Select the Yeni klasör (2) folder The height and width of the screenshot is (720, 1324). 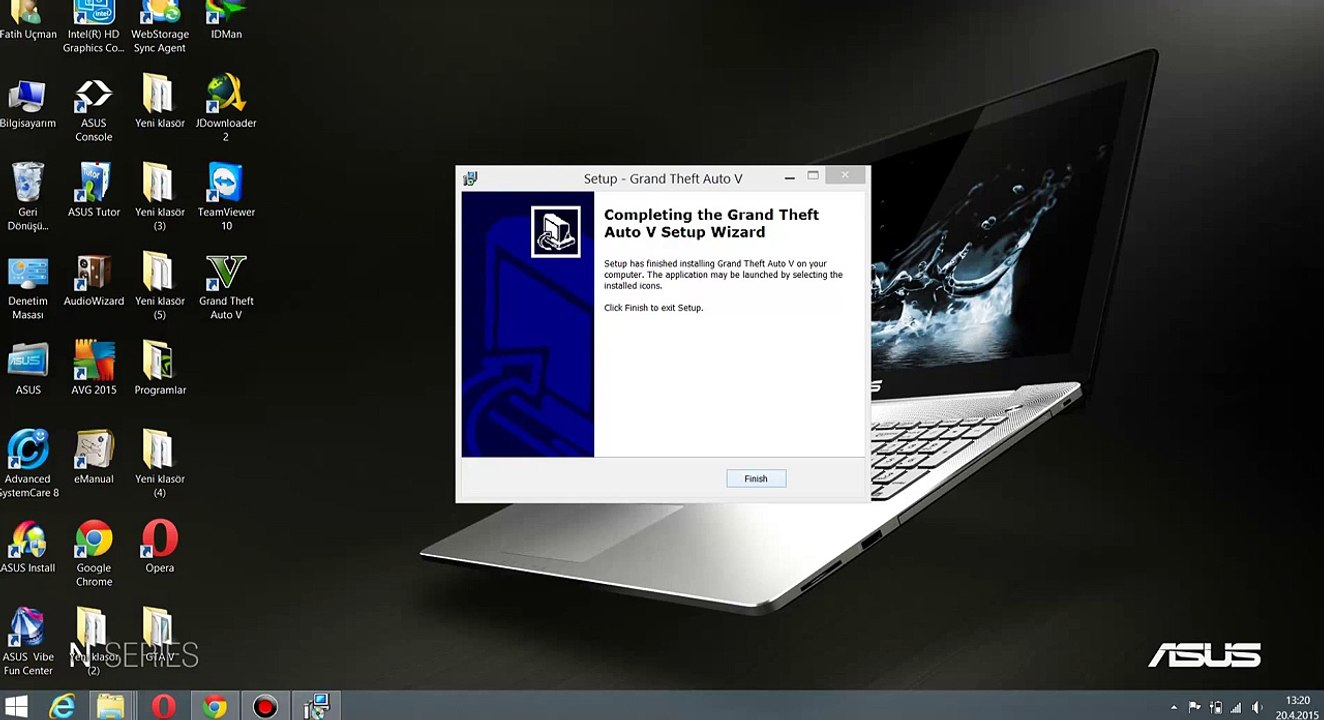(92, 642)
